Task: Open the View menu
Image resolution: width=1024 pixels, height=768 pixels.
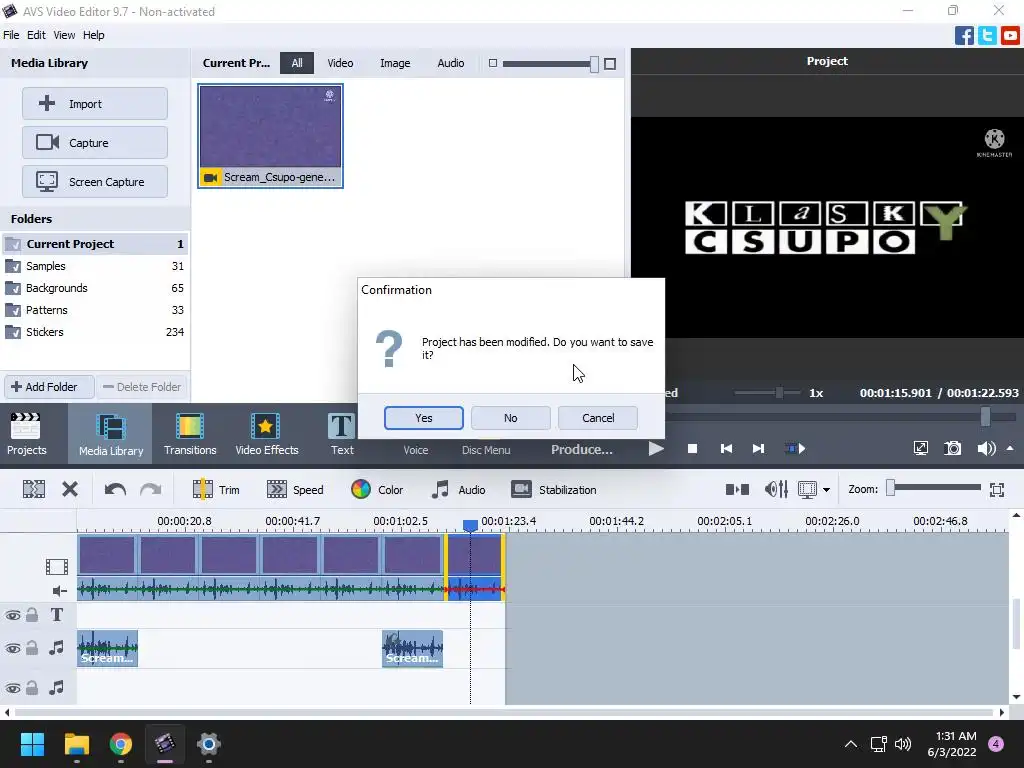Action: pyautogui.click(x=64, y=35)
